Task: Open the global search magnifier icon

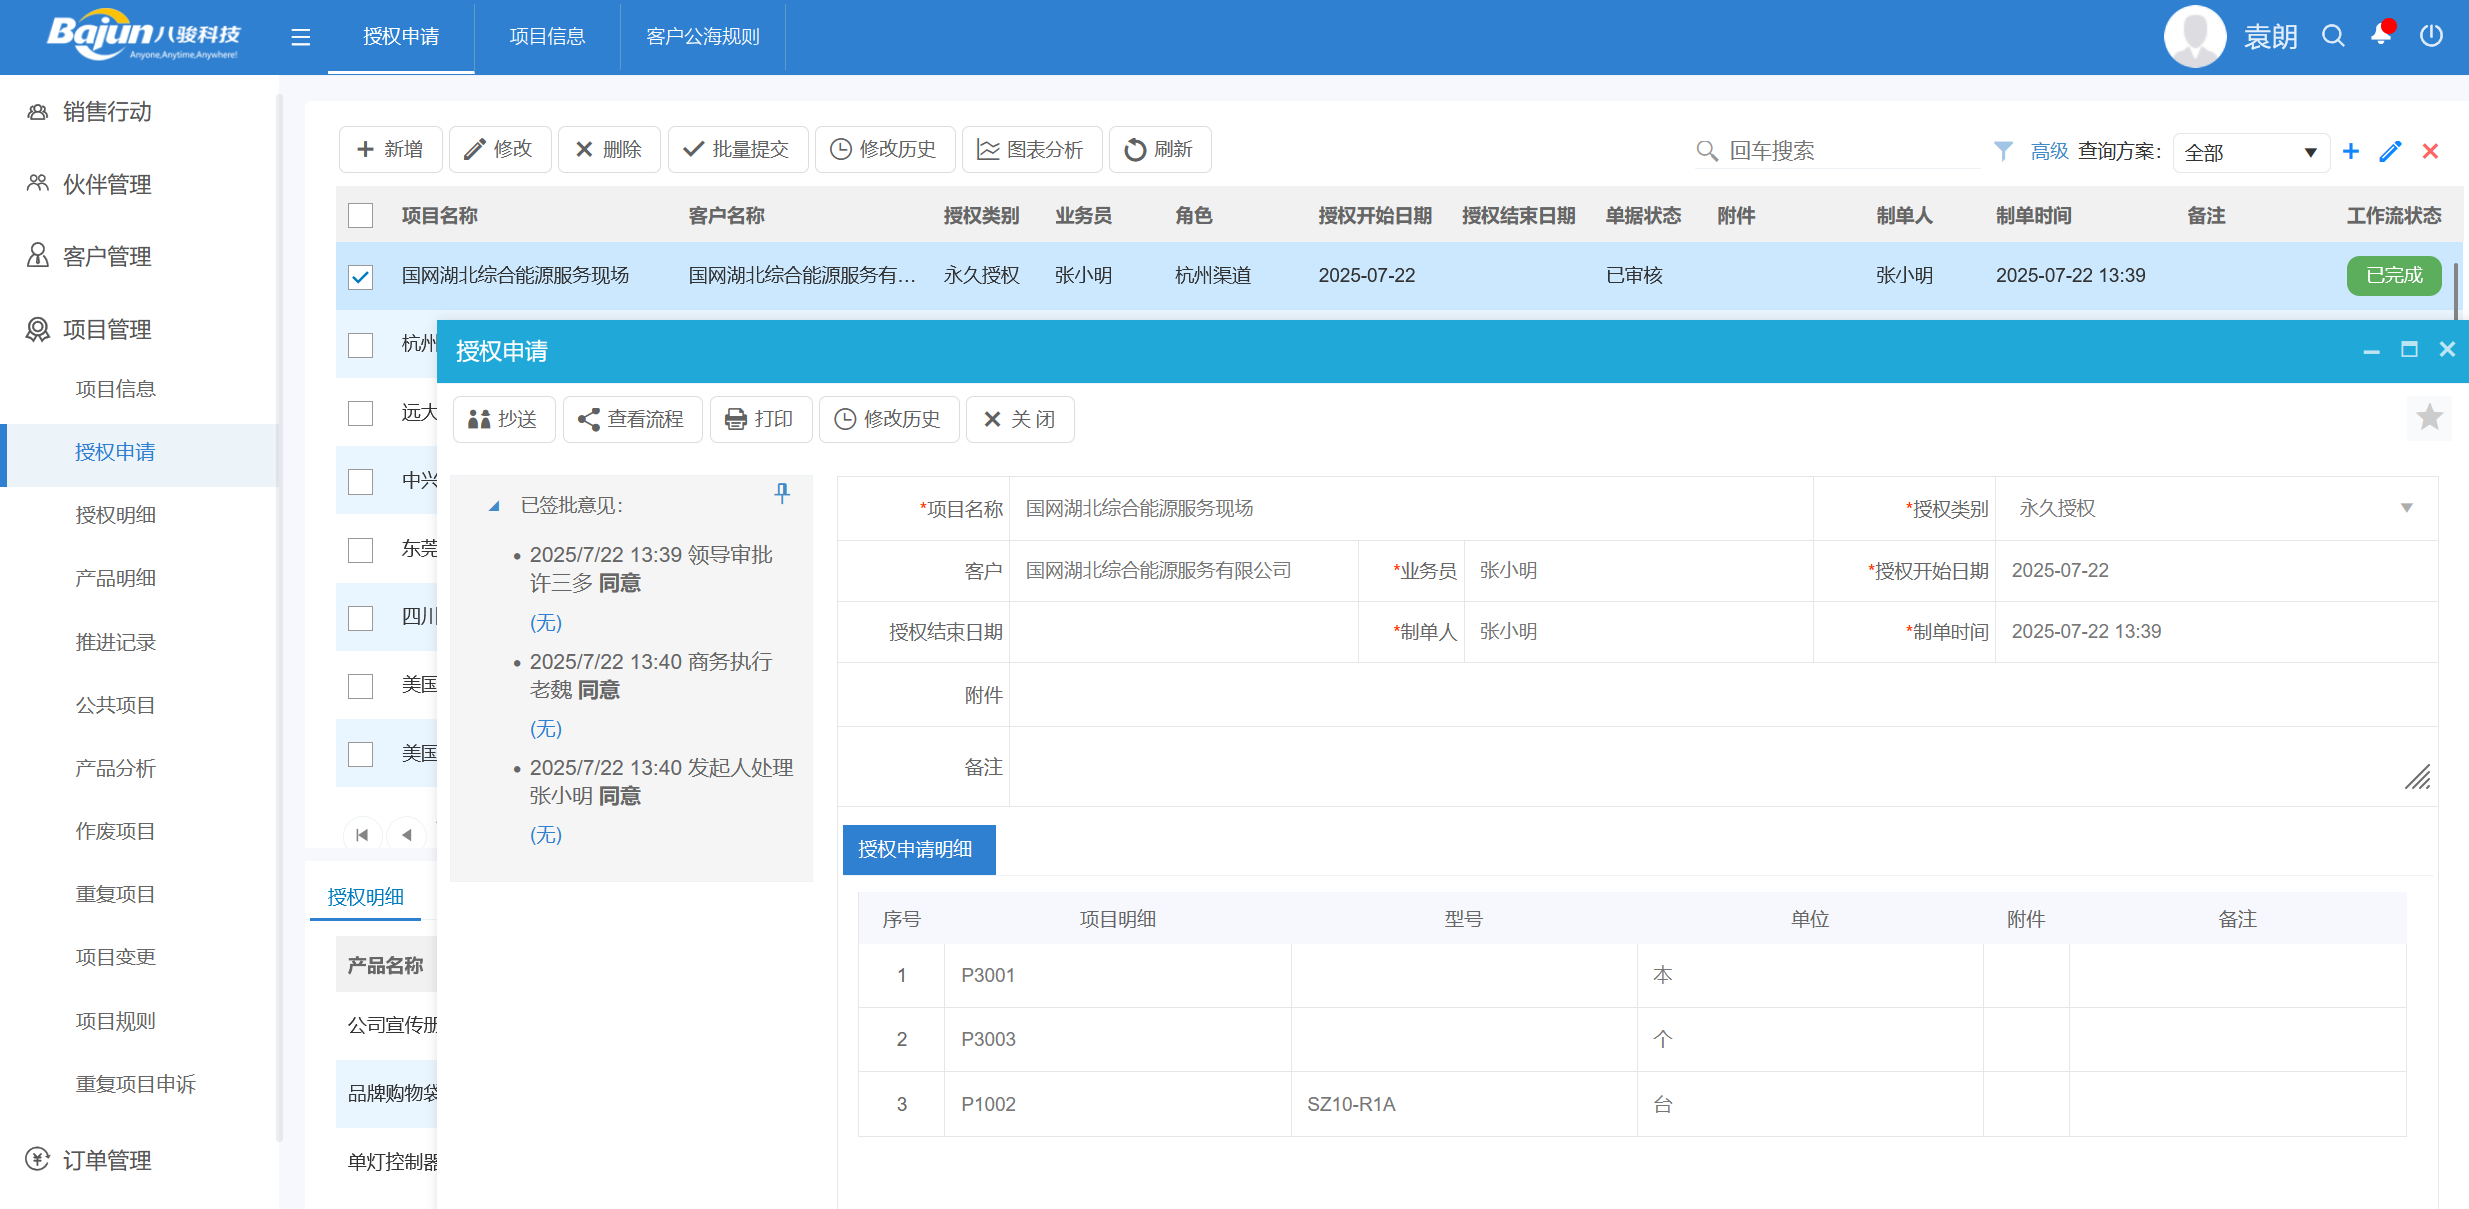Action: (2333, 36)
